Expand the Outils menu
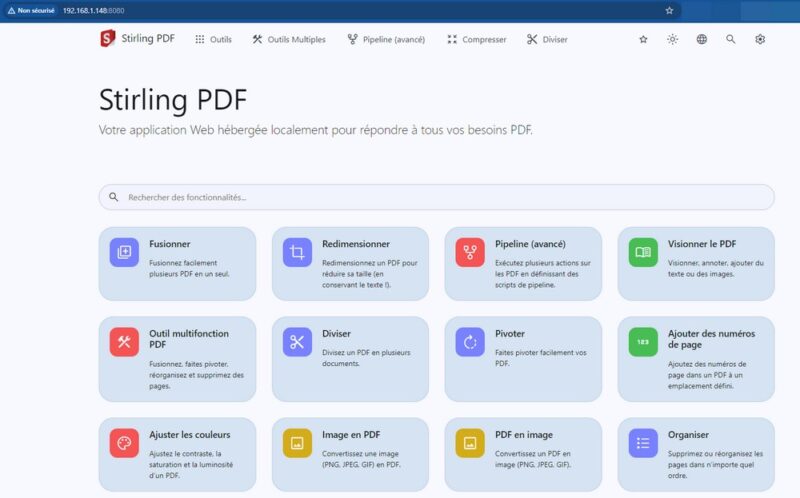This screenshot has height=498, width=800. pos(213,39)
